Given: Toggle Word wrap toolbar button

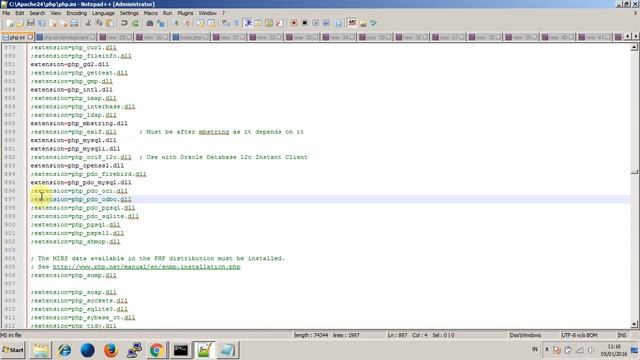Looking at the screenshot, I should [225, 23].
